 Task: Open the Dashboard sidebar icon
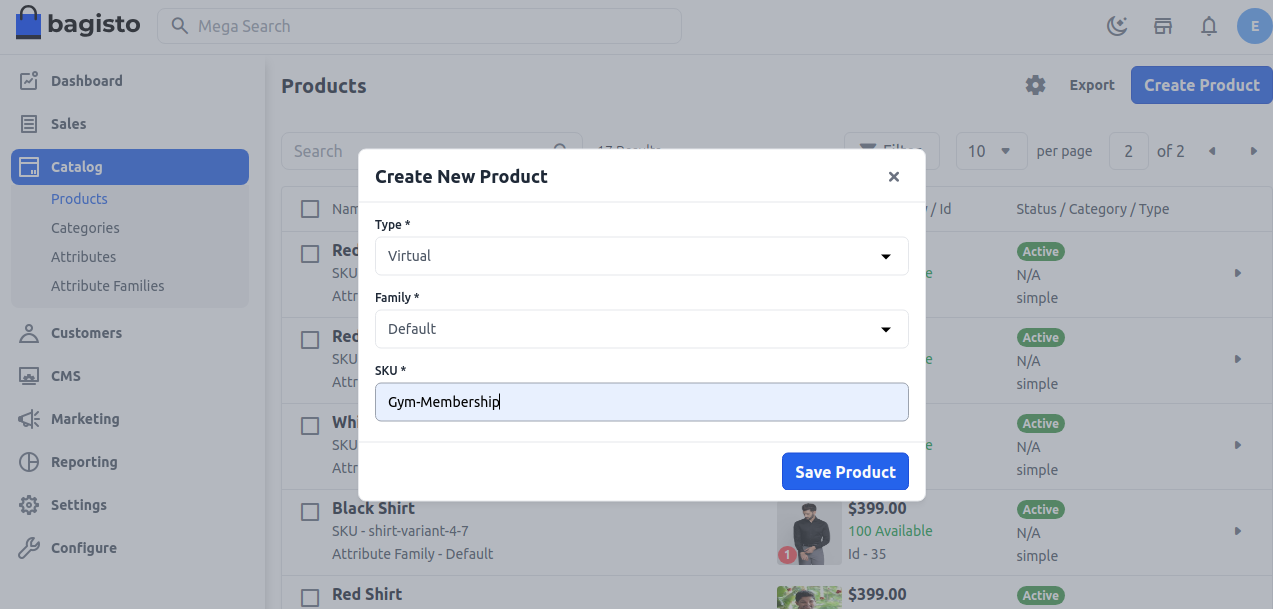click(28, 80)
